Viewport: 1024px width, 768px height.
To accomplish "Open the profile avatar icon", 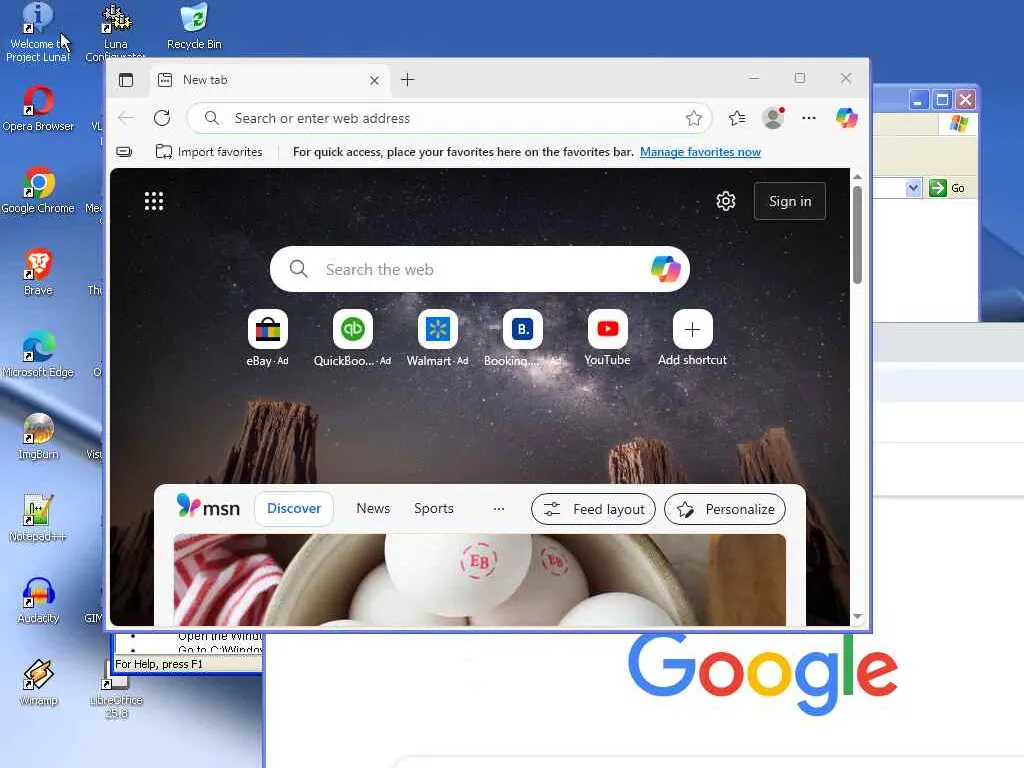I will (773, 118).
